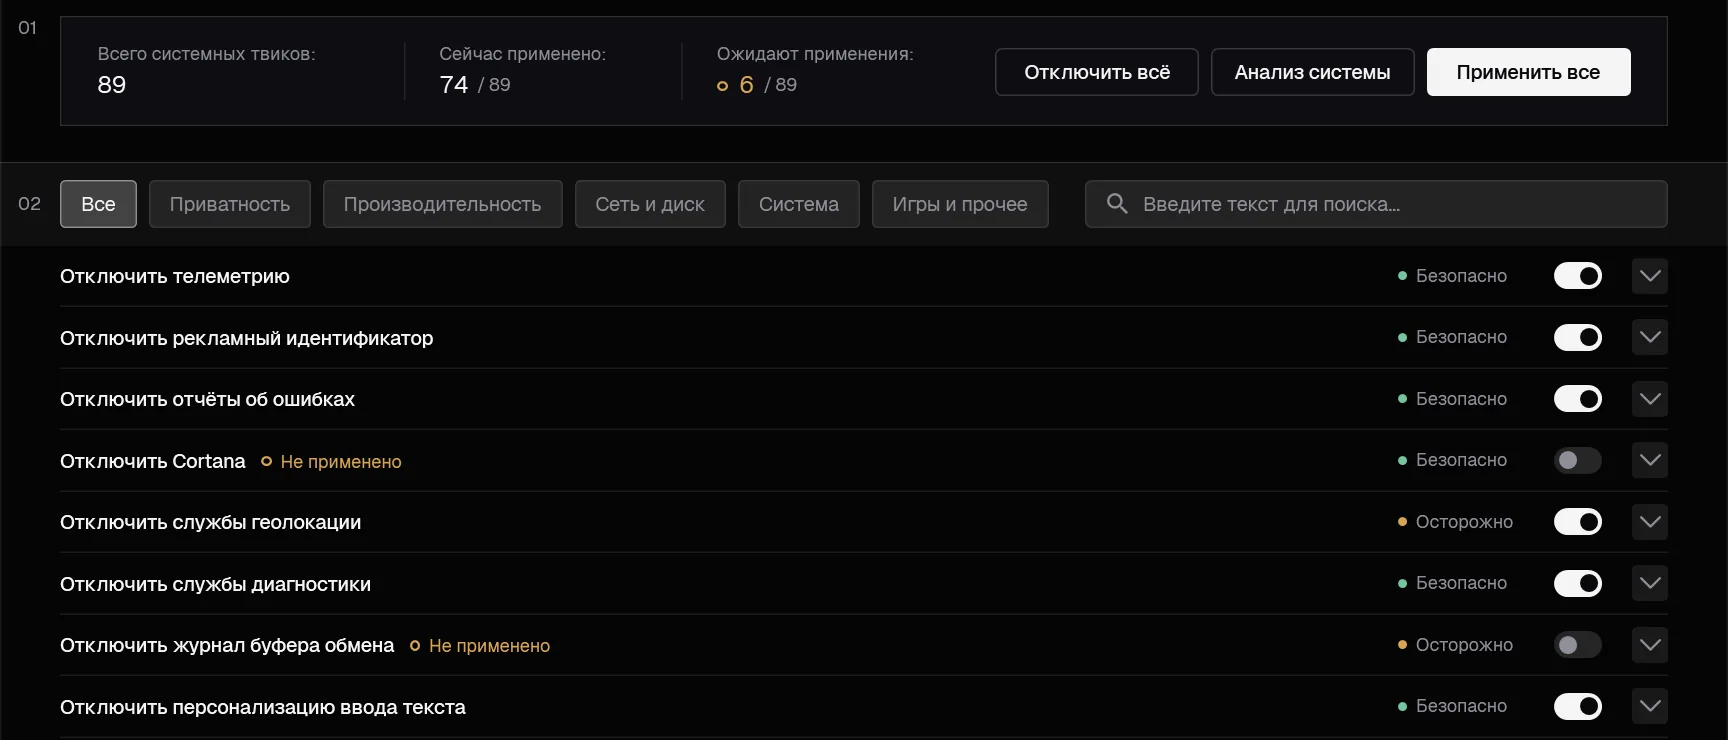Image resolution: width=1728 pixels, height=740 pixels.
Task: Expand Отключить рекламный идентификатор chevron
Action: click(1650, 337)
